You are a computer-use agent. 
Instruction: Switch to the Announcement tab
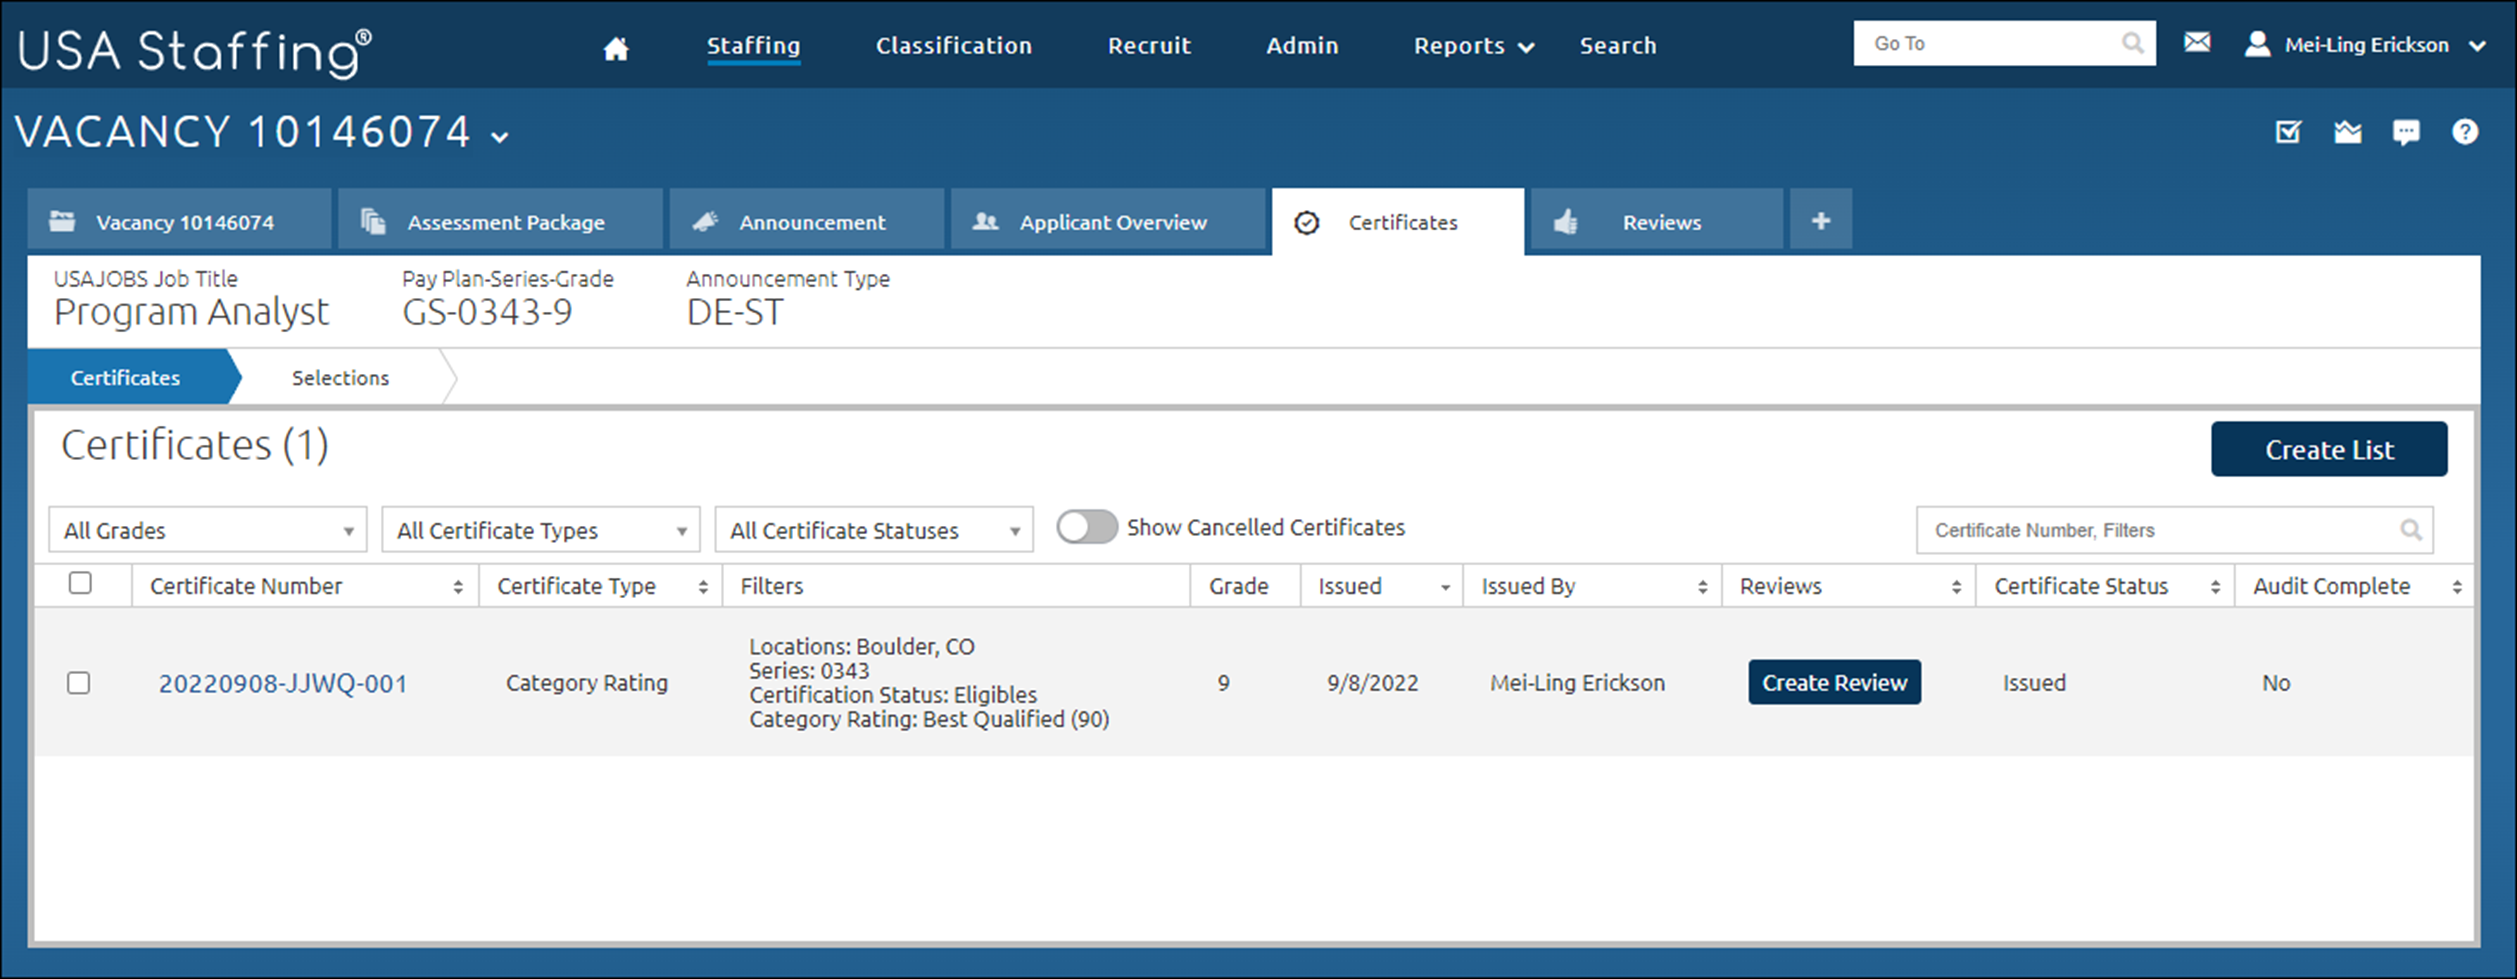pyautogui.click(x=806, y=220)
